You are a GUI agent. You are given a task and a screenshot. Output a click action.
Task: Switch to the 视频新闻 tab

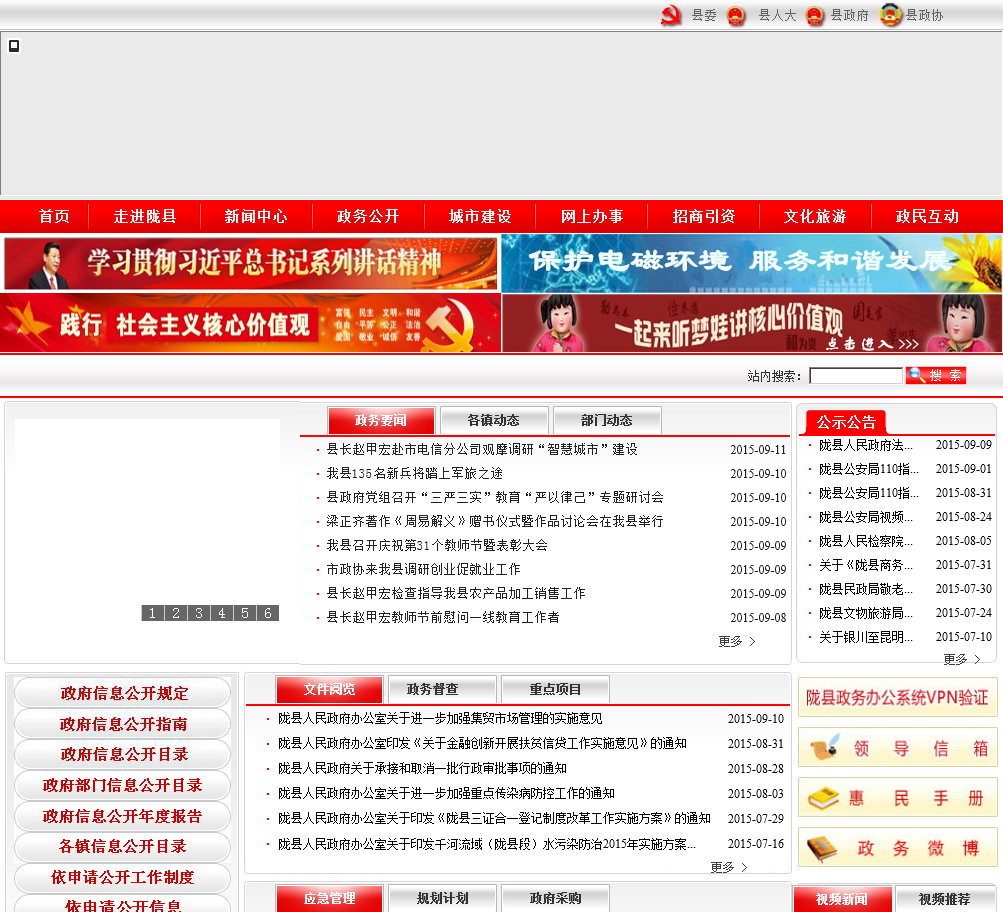click(x=842, y=899)
